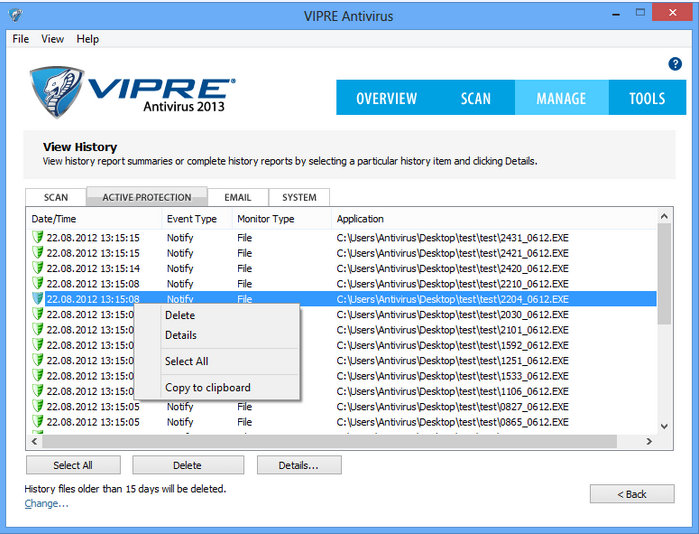Choose Delete from the context menu
The height and width of the screenshot is (534, 699).
pyautogui.click(x=217, y=315)
